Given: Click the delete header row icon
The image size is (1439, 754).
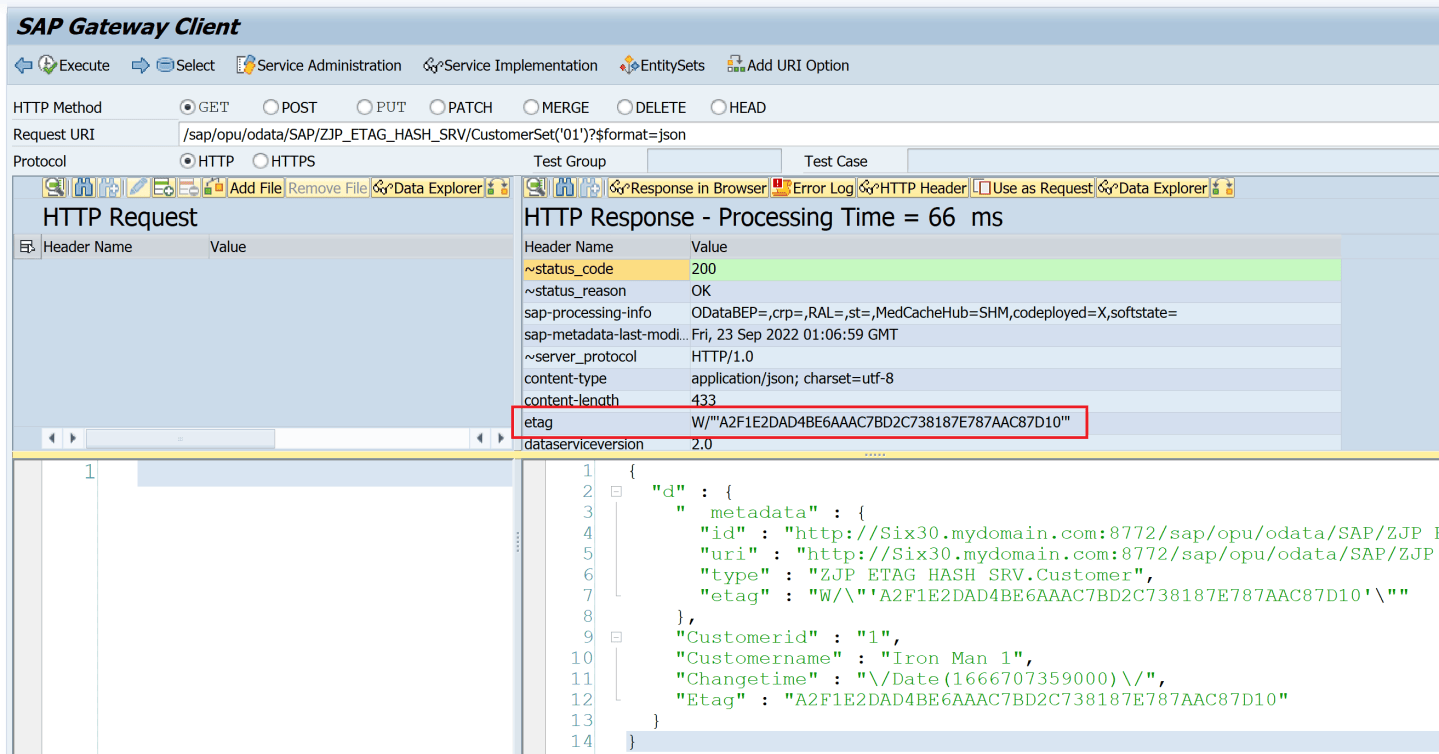Looking at the screenshot, I should click(x=188, y=188).
